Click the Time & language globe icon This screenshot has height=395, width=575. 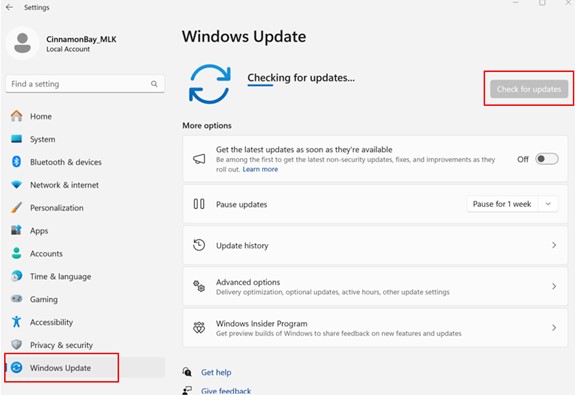coord(17,276)
